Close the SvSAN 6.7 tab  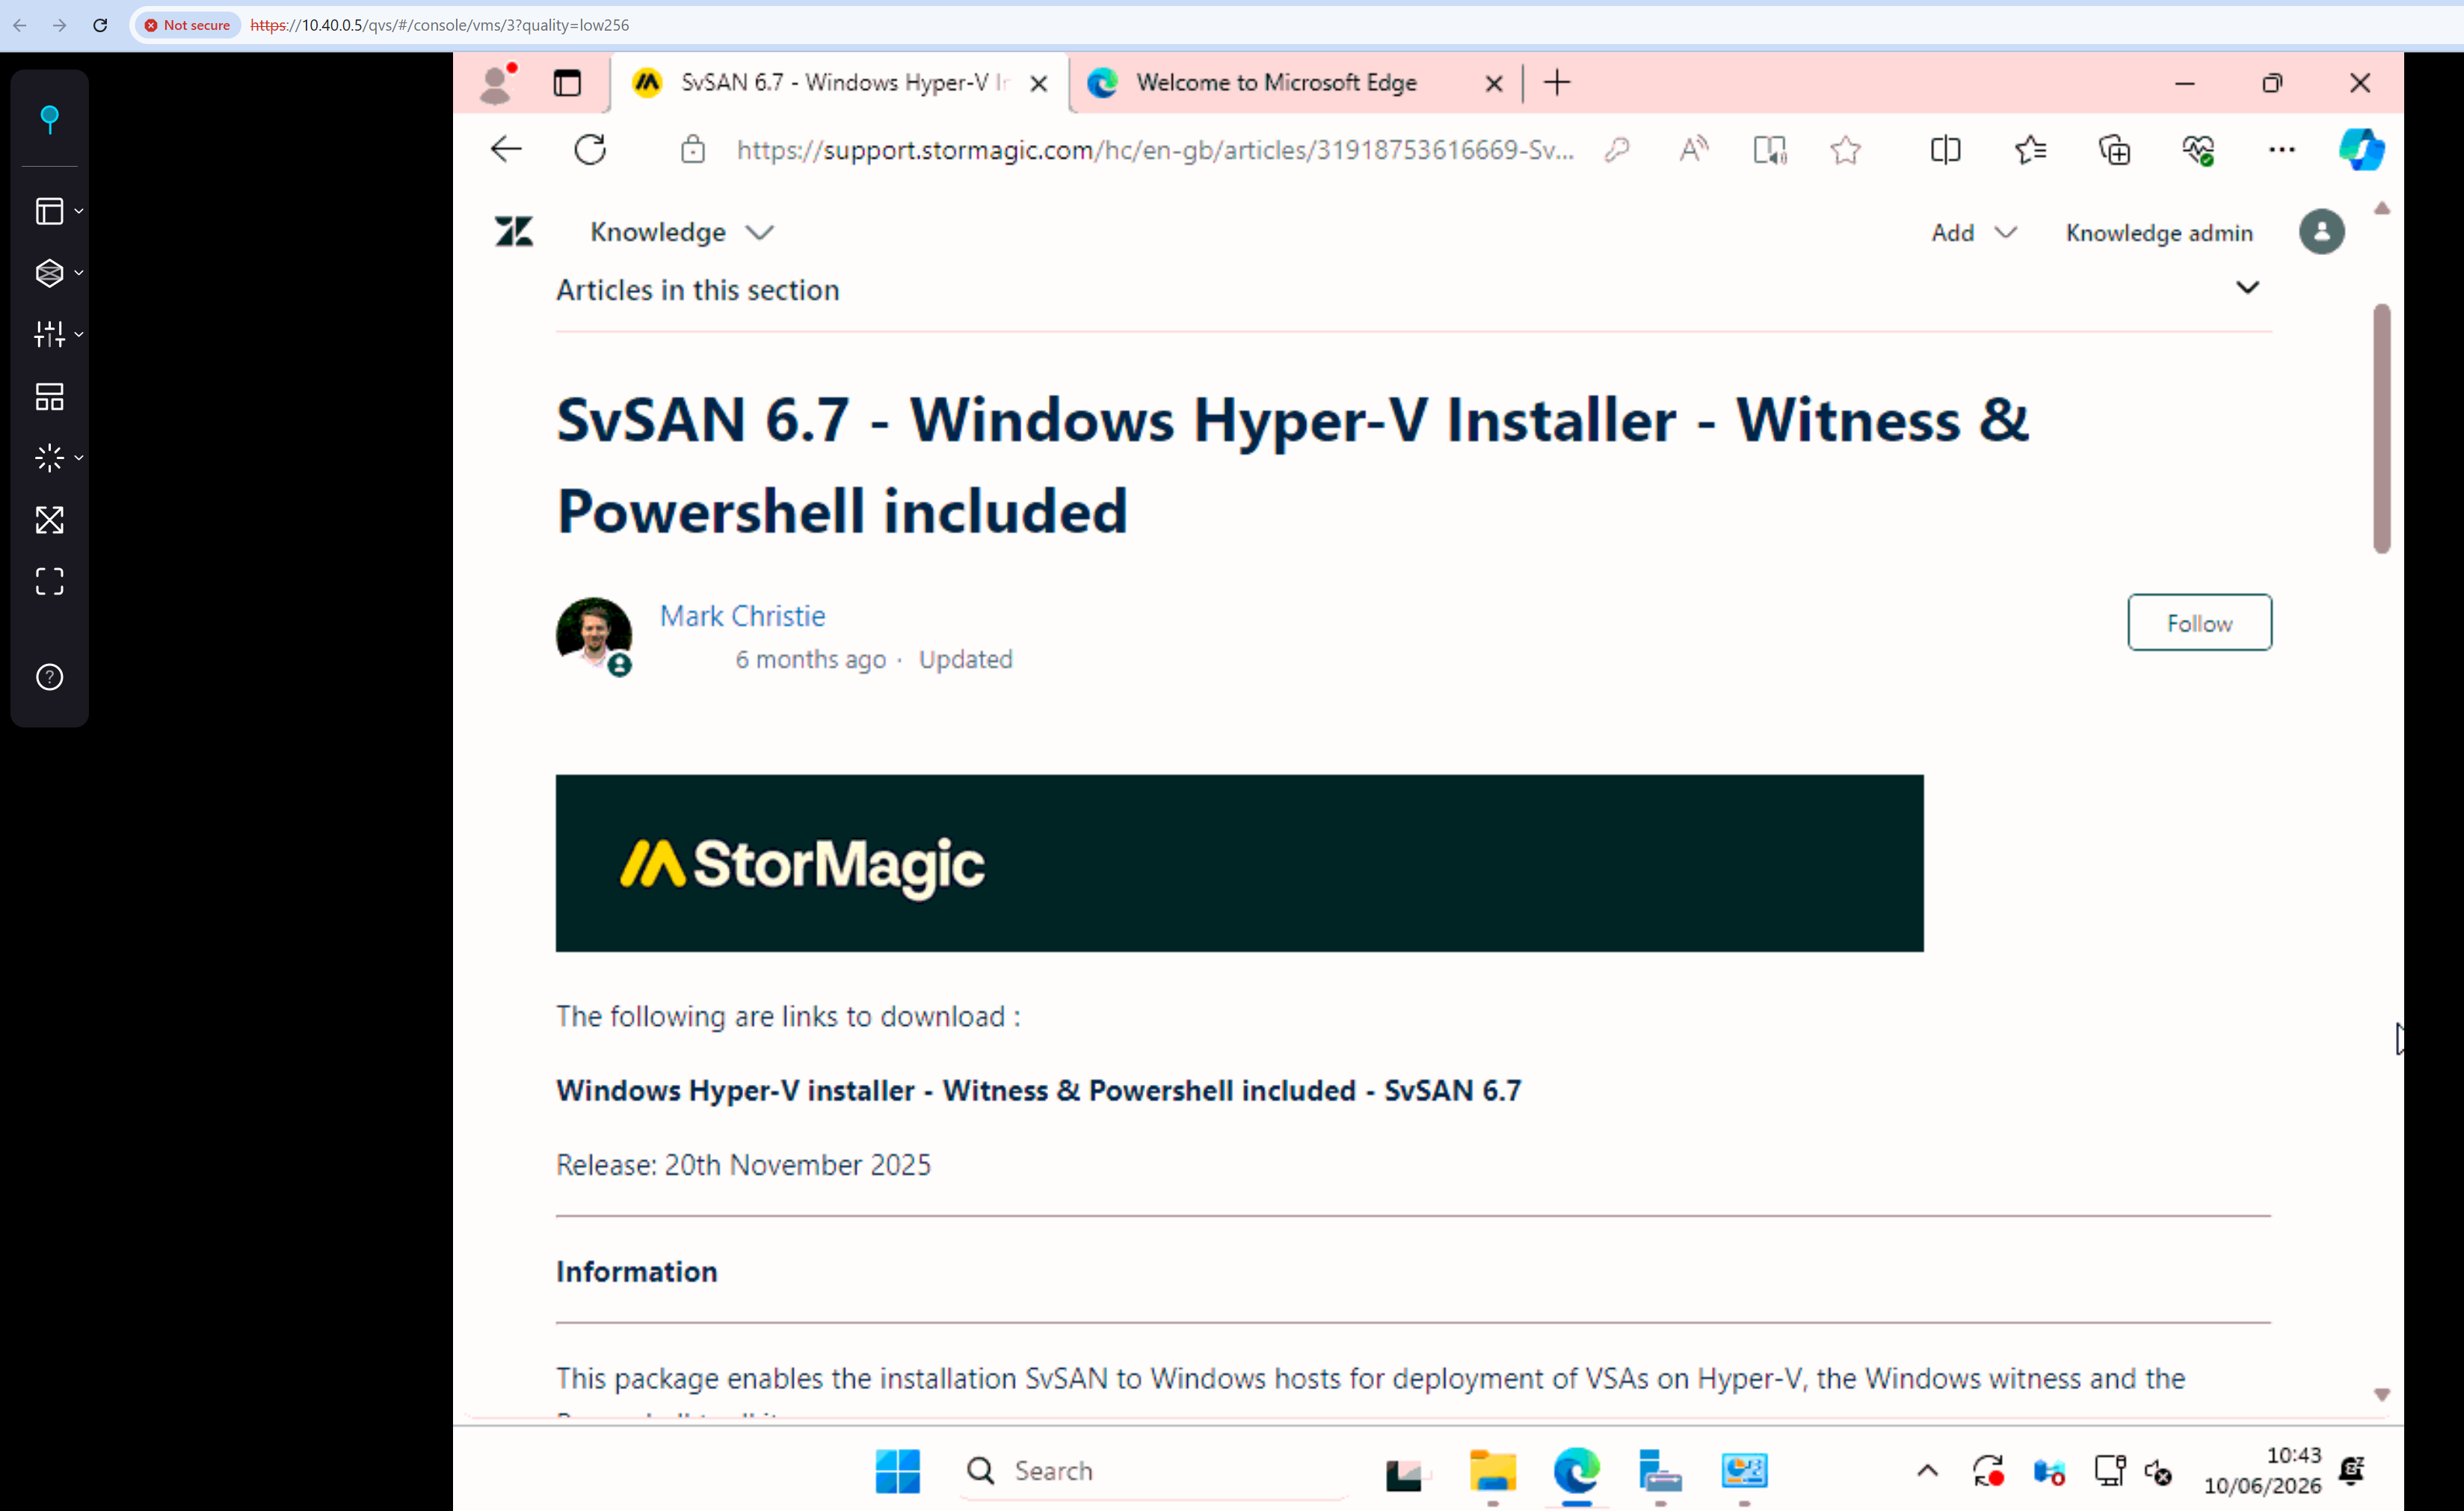click(x=1039, y=83)
